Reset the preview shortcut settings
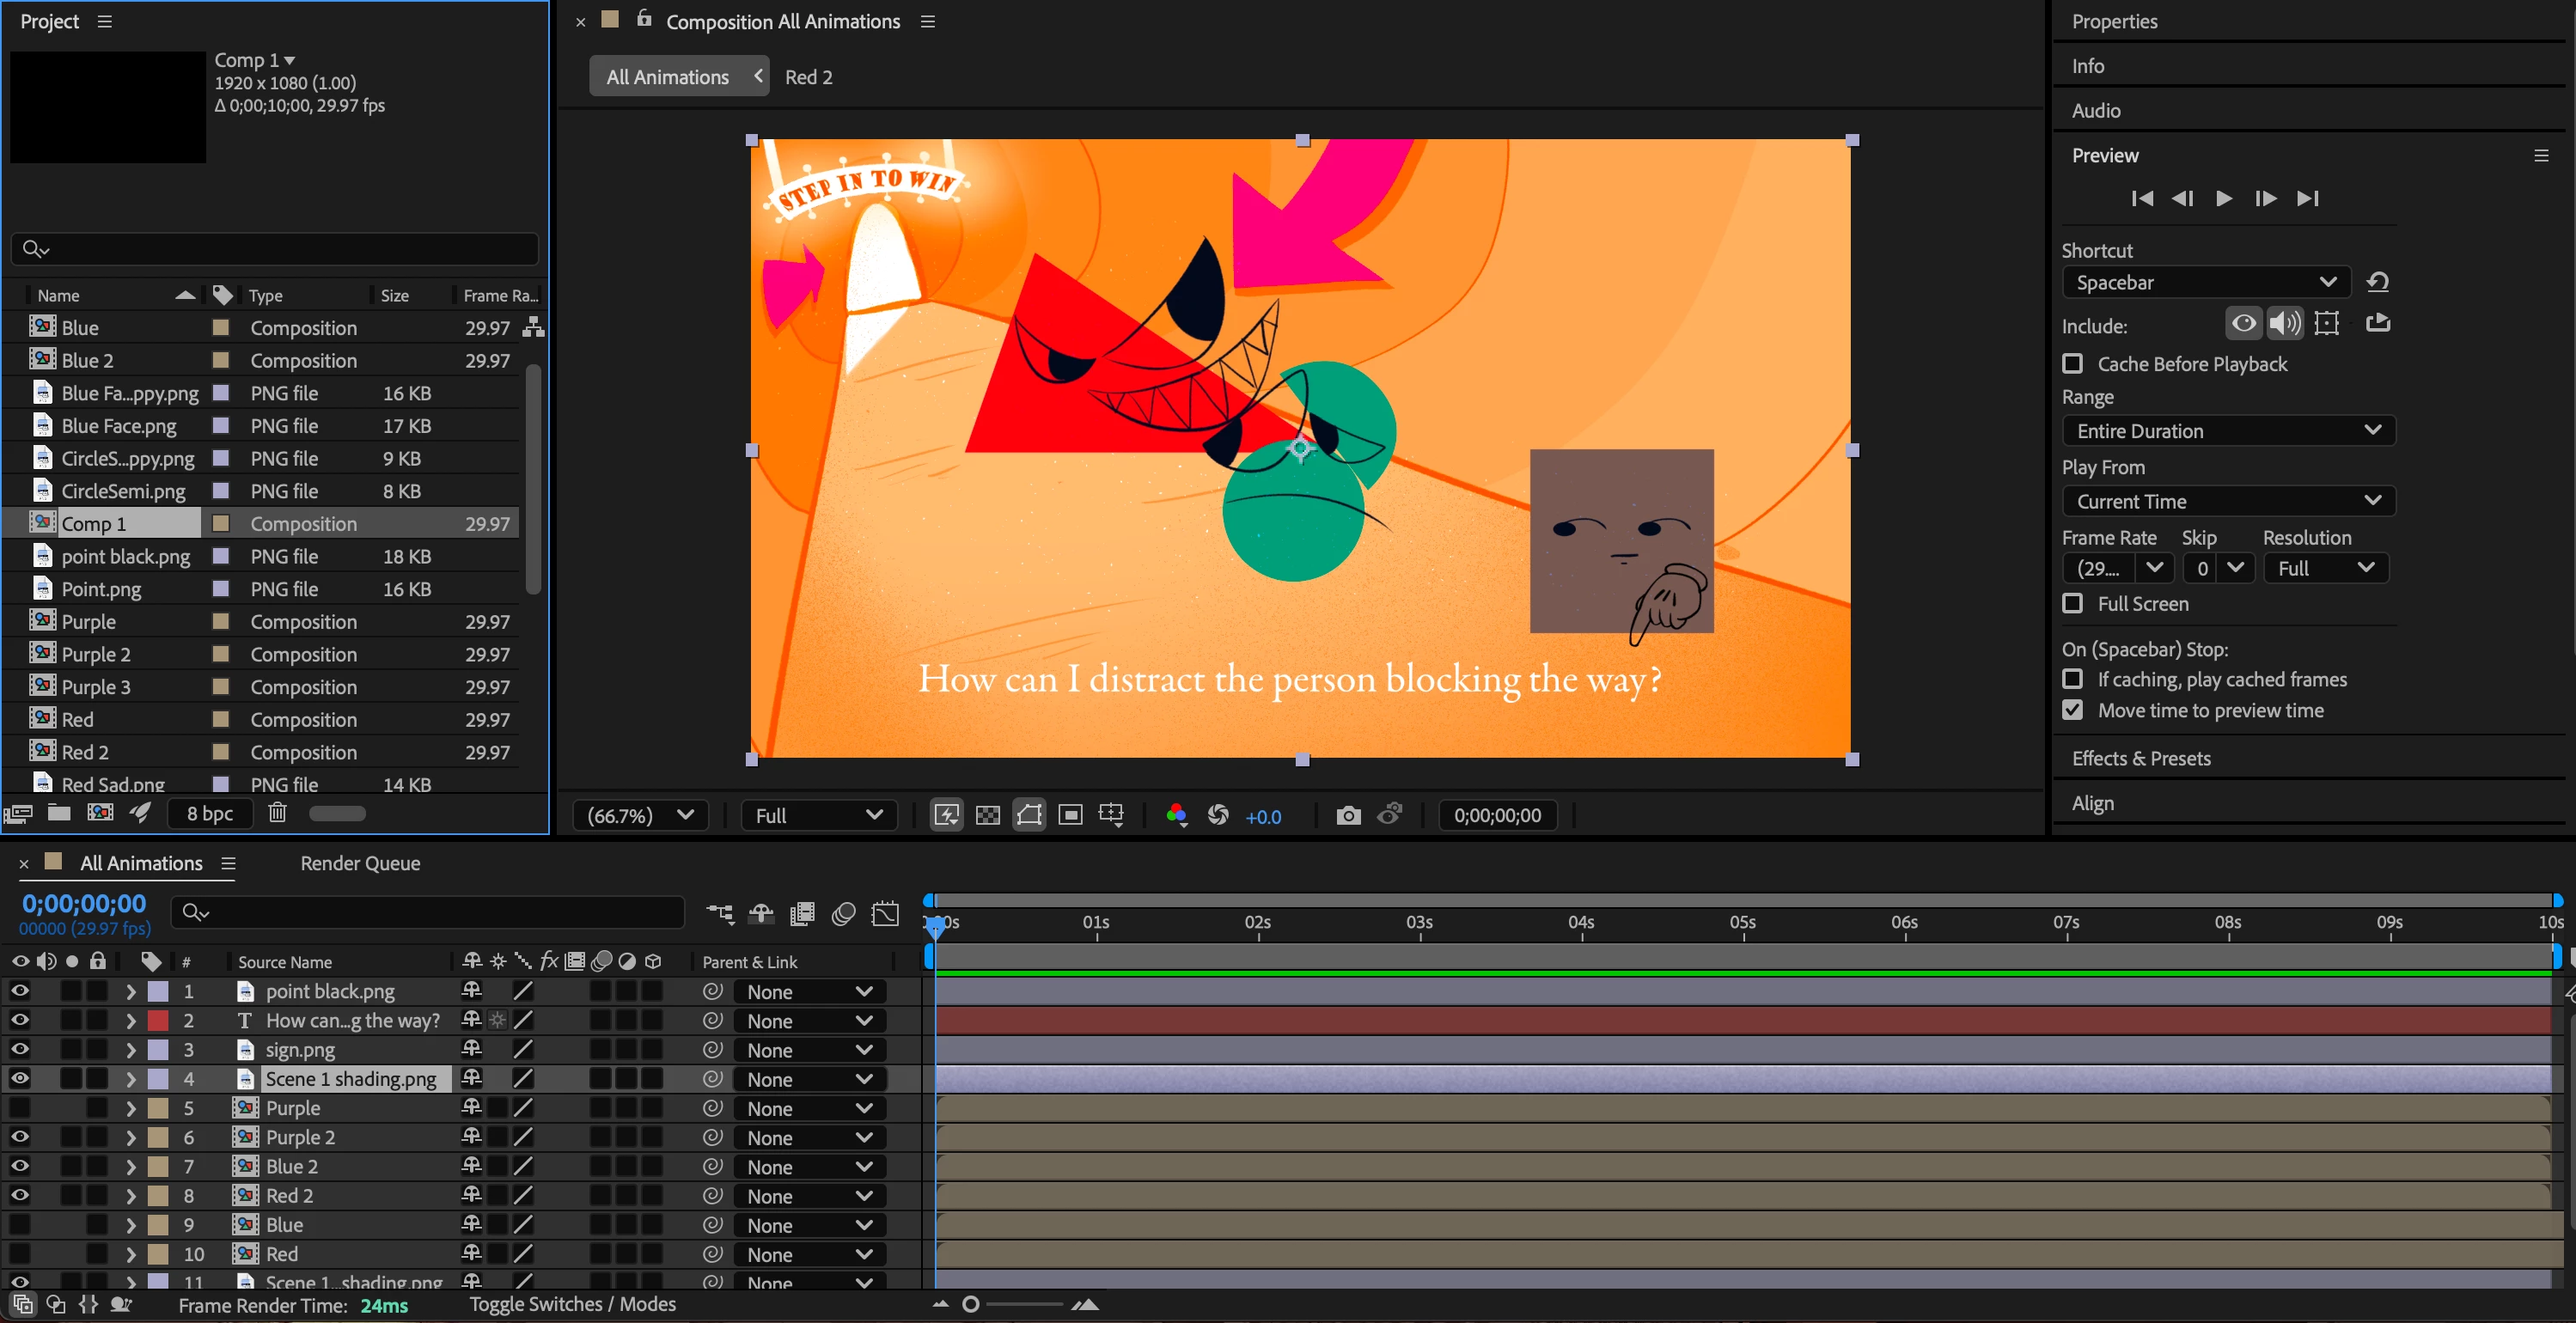This screenshot has height=1323, width=2576. 2378,282
